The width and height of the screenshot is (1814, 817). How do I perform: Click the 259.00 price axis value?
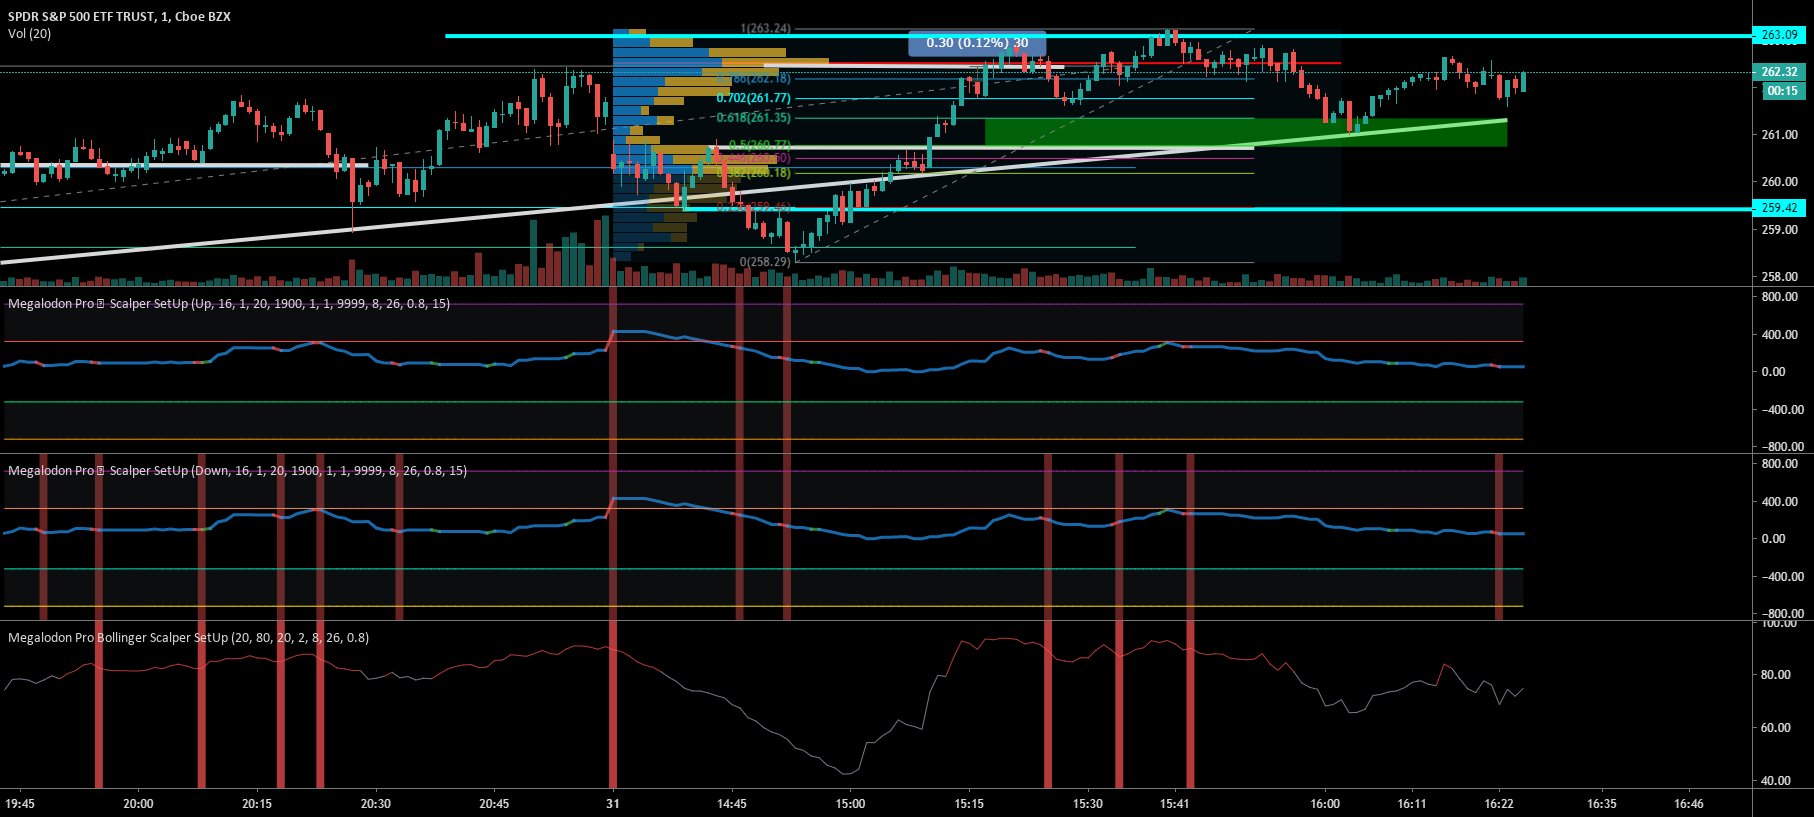coord(1779,230)
